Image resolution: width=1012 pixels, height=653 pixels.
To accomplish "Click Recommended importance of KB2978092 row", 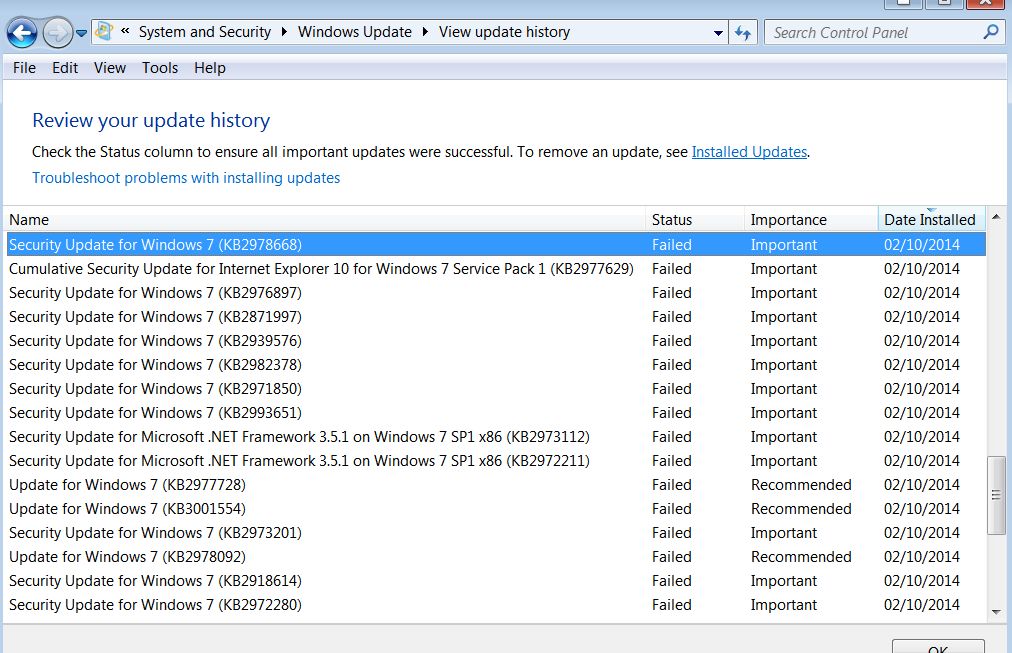I will pos(801,557).
